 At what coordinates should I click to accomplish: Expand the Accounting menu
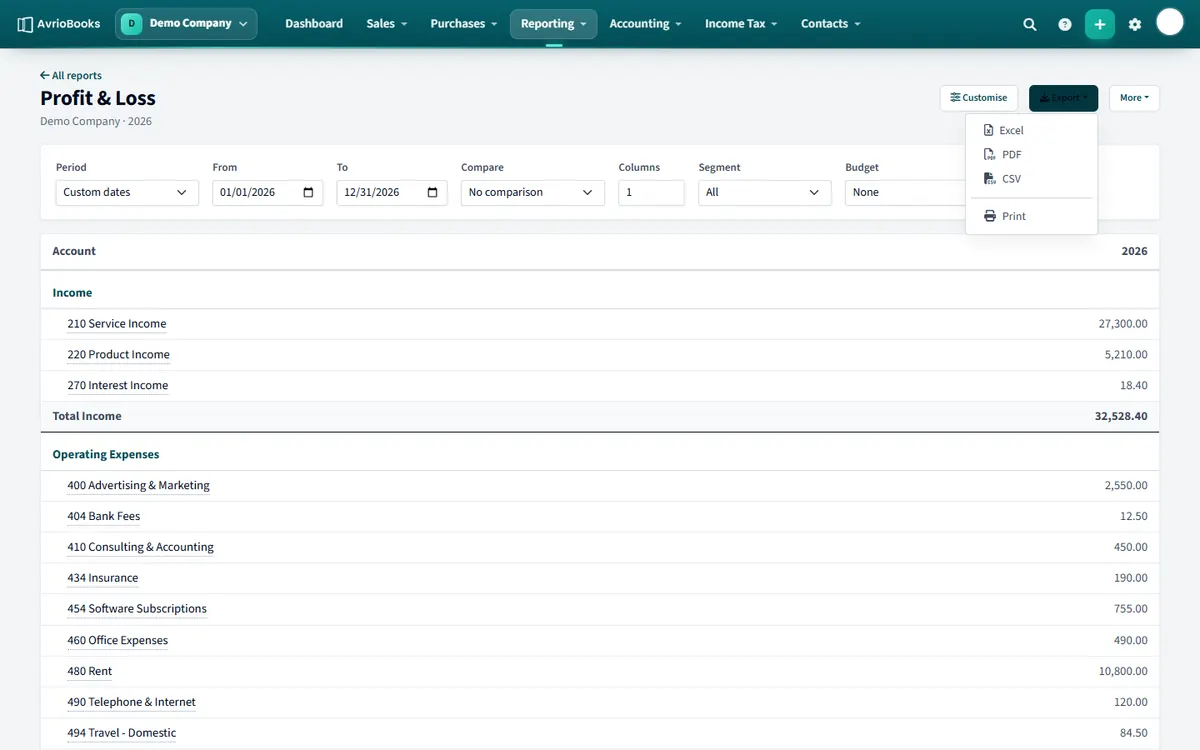pos(645,24)
